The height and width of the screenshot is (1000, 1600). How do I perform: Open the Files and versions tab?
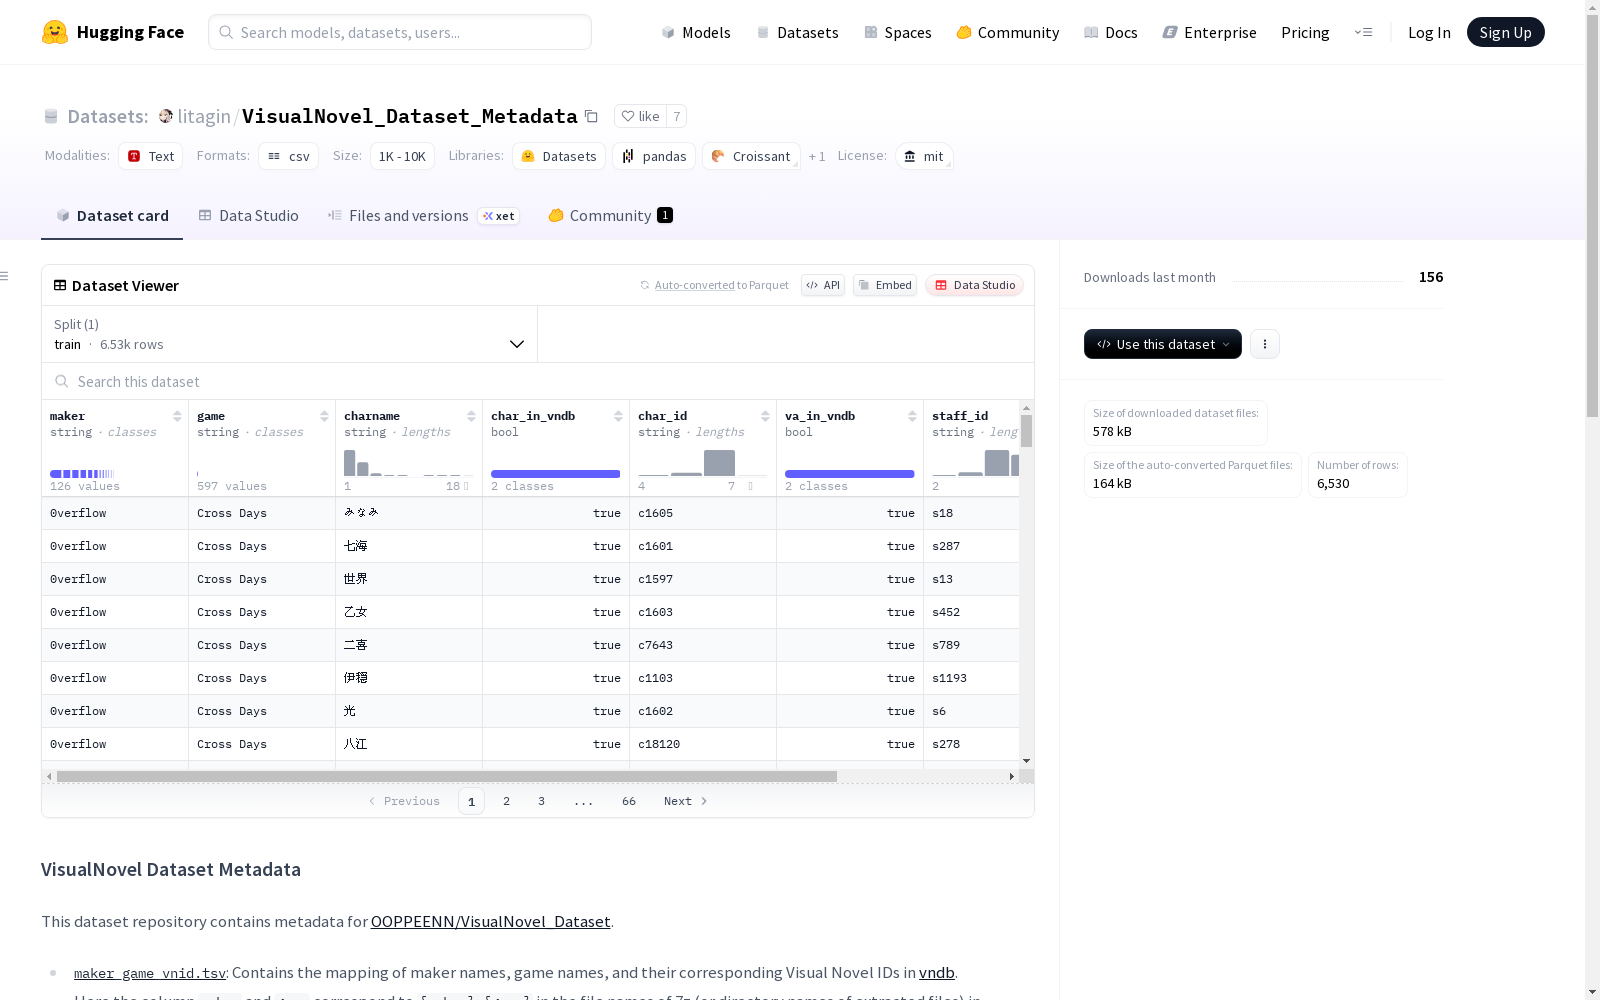click(x=424, y=216)
